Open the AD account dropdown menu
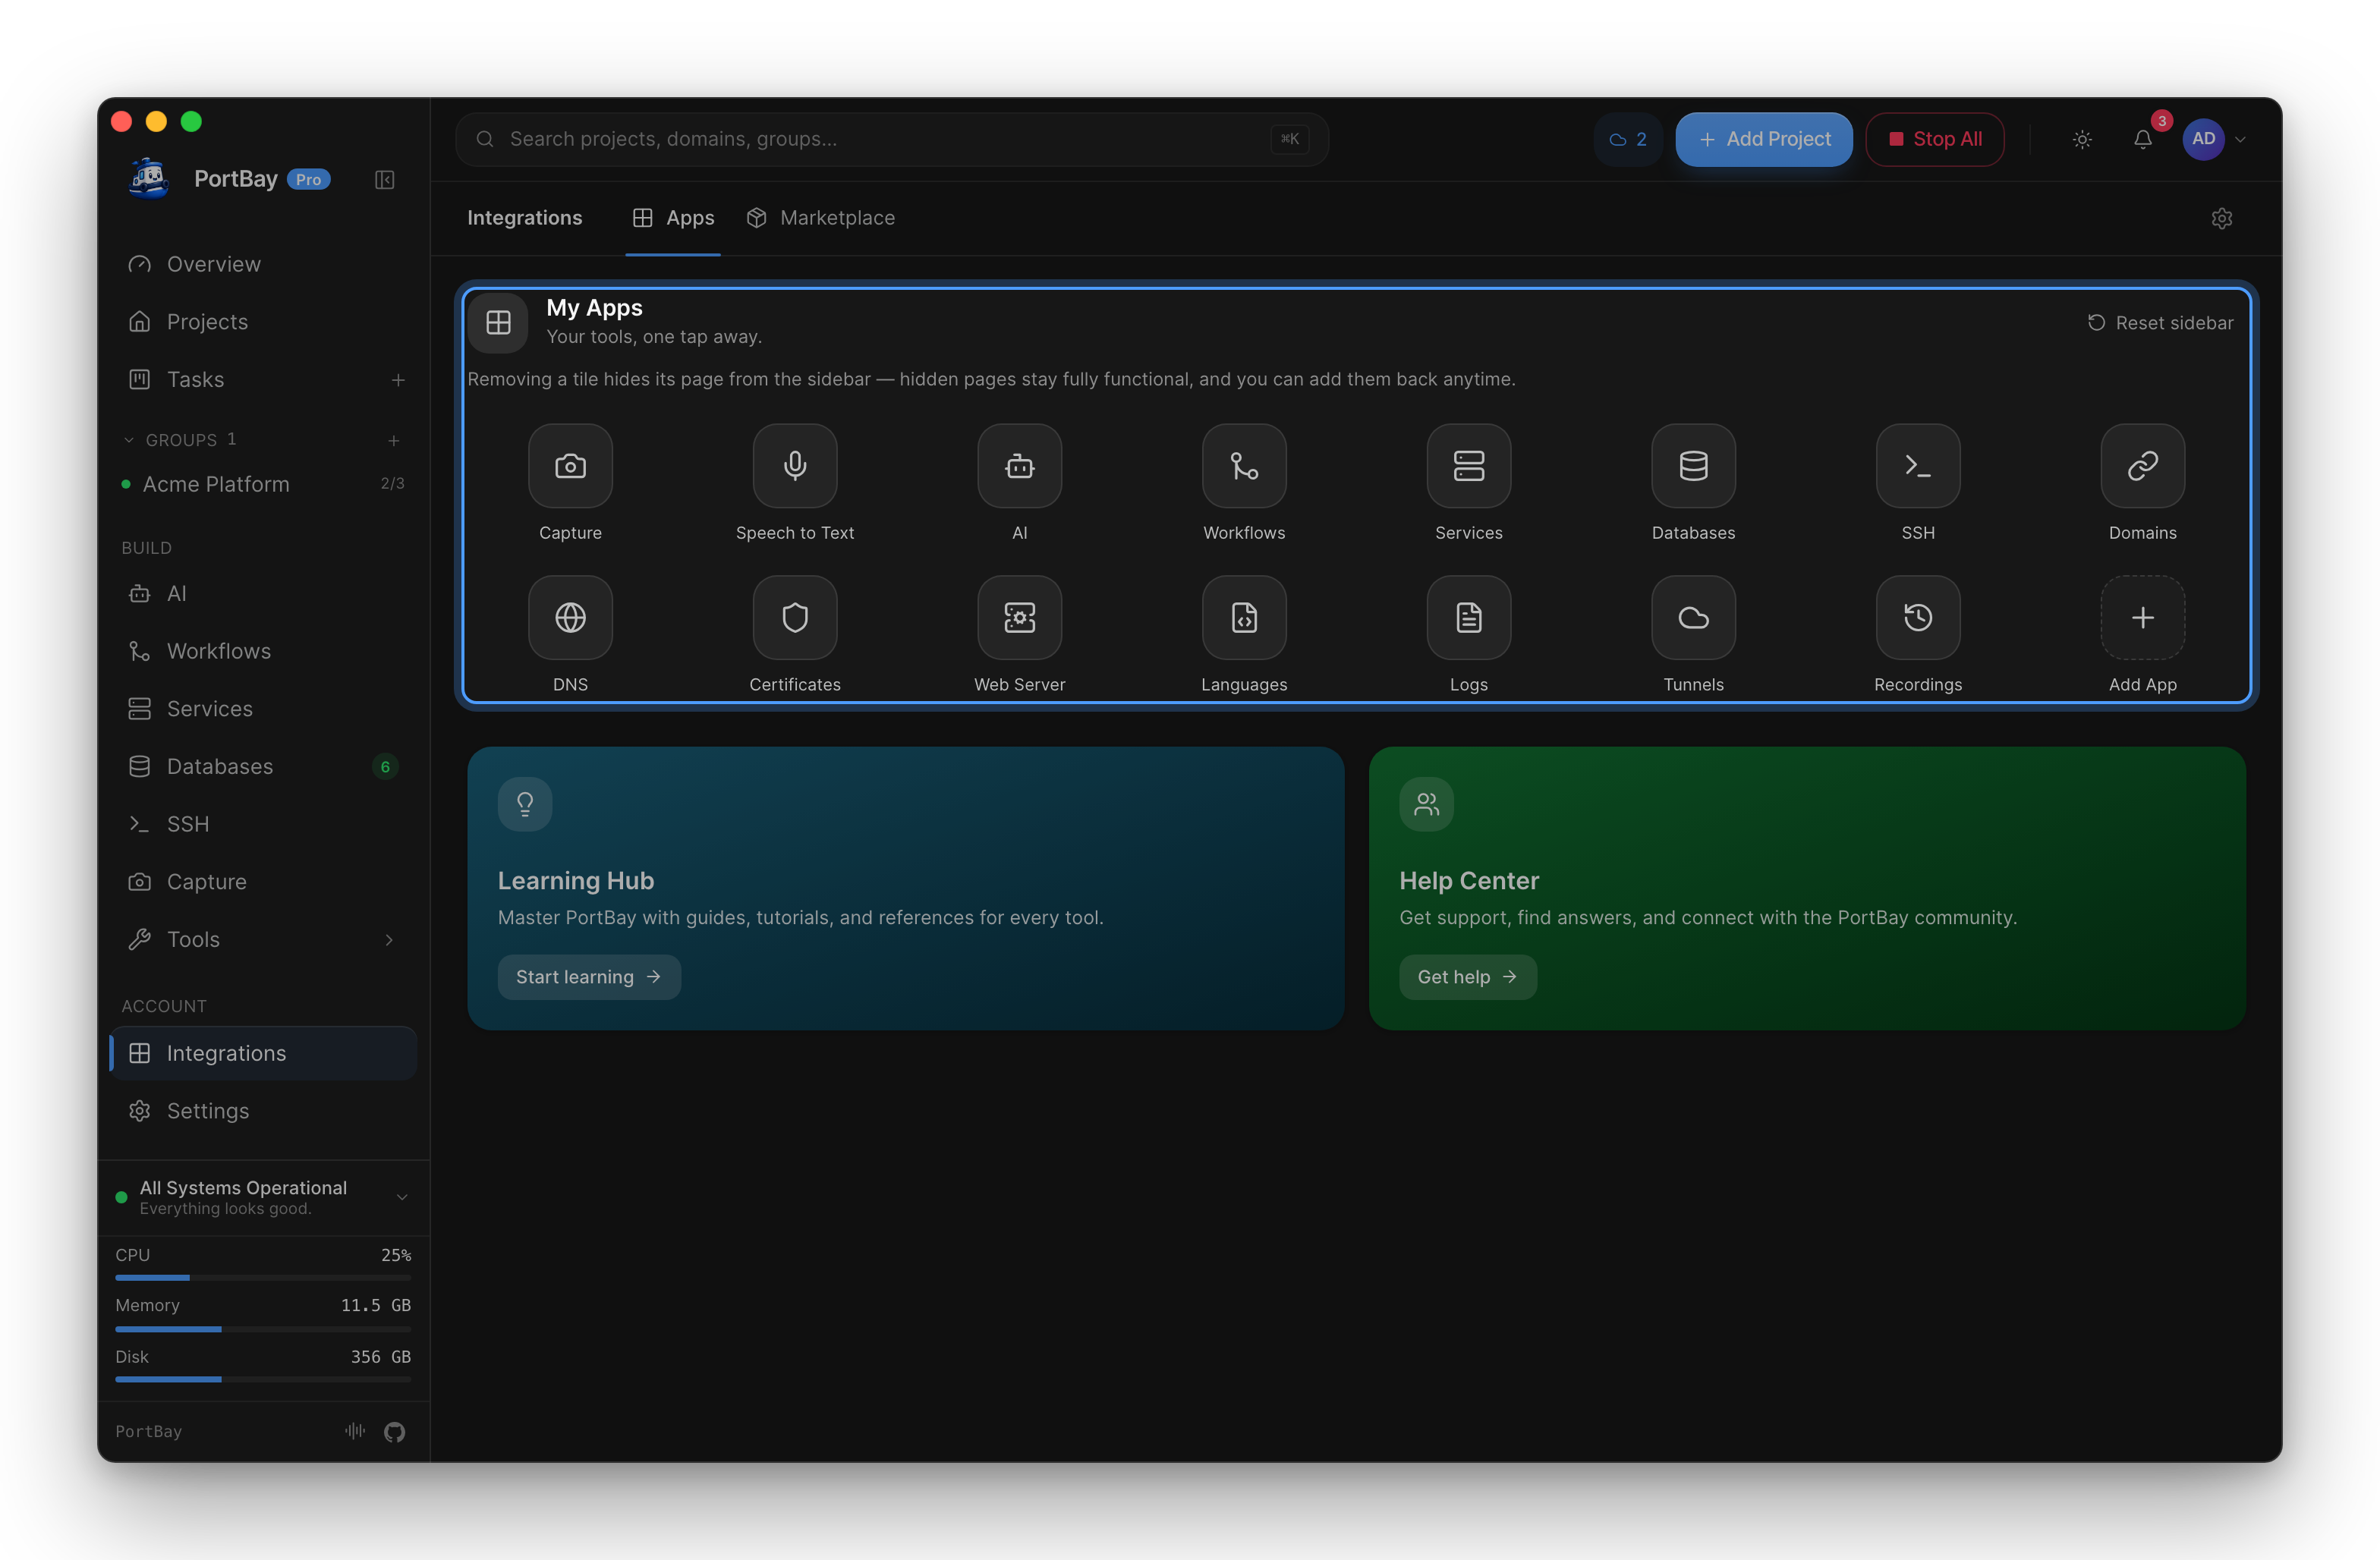The image size is (2380, 1560). click(x=2215, y=139)
